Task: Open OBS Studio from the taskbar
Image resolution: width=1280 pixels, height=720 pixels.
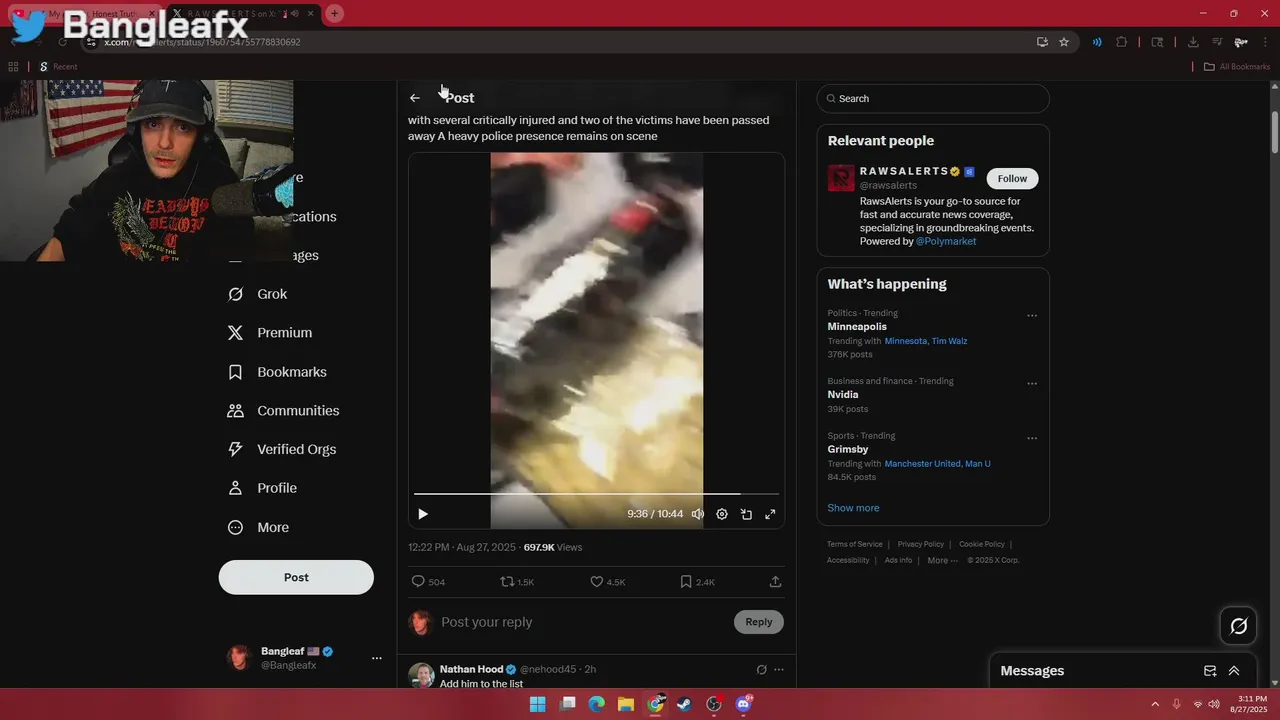Action: tap(714, 704)
